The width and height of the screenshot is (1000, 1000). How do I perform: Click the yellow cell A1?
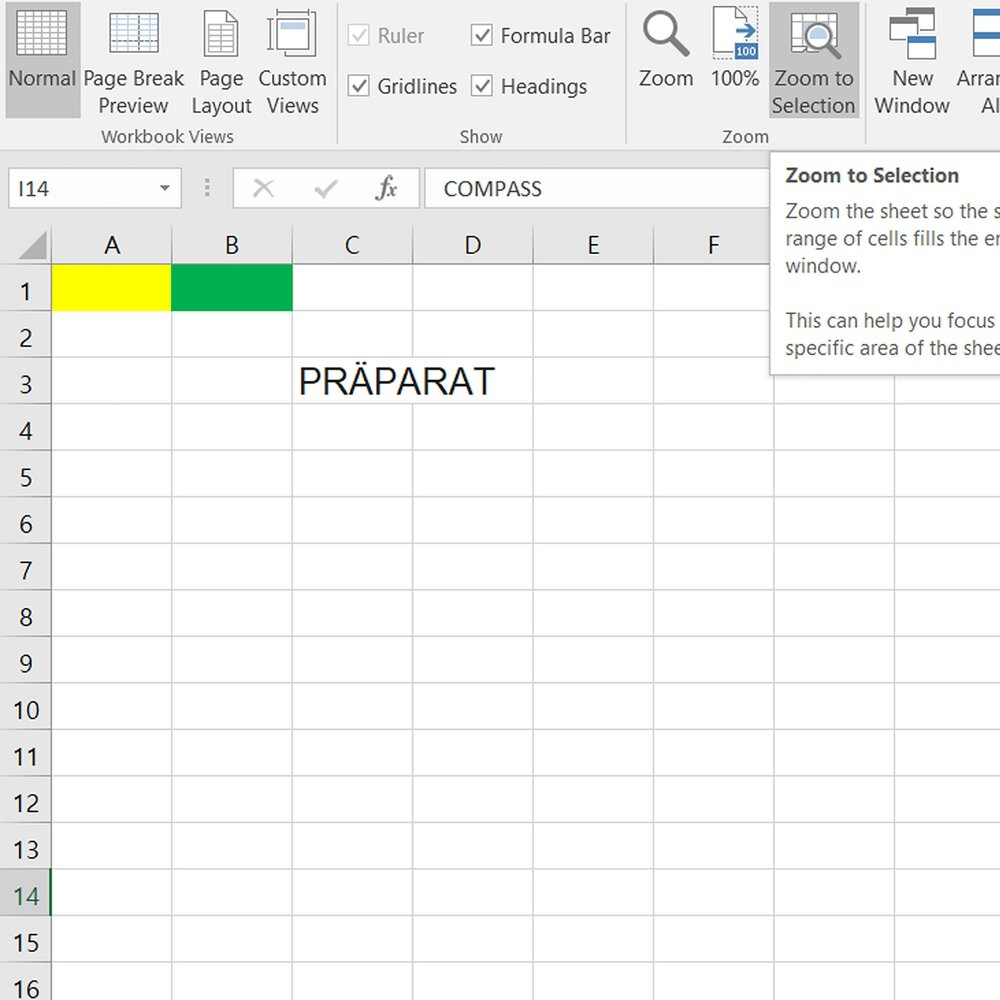(x=111, y=288)
